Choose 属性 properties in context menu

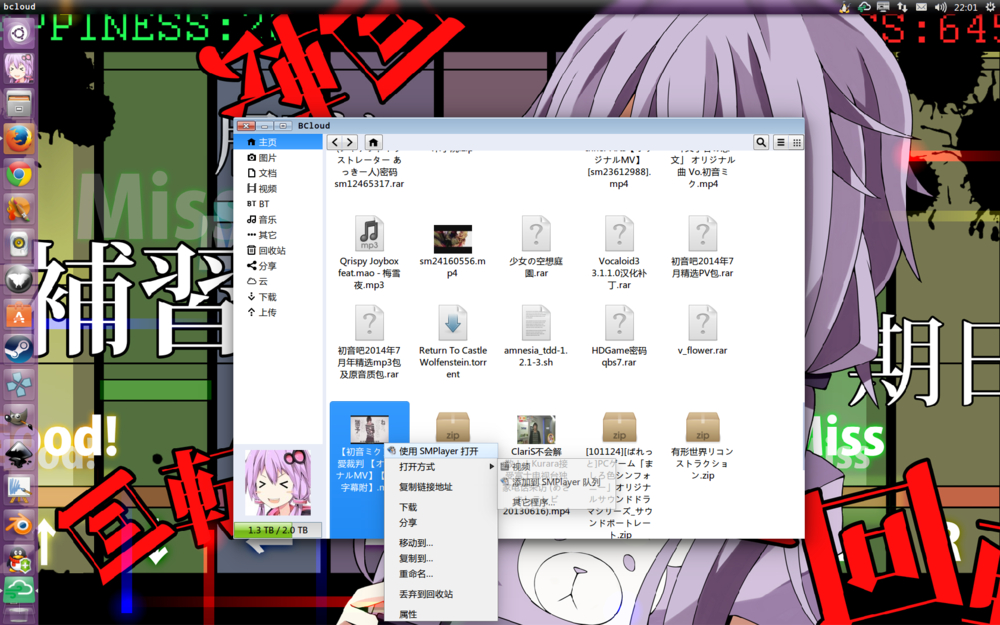(x=441, y=614)
